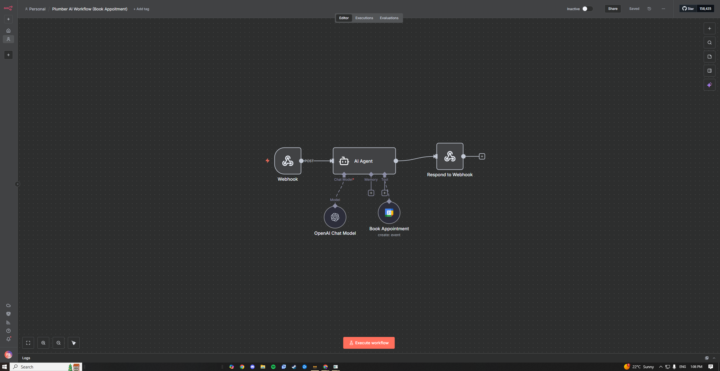Click the Saved button

click(634, 9)
